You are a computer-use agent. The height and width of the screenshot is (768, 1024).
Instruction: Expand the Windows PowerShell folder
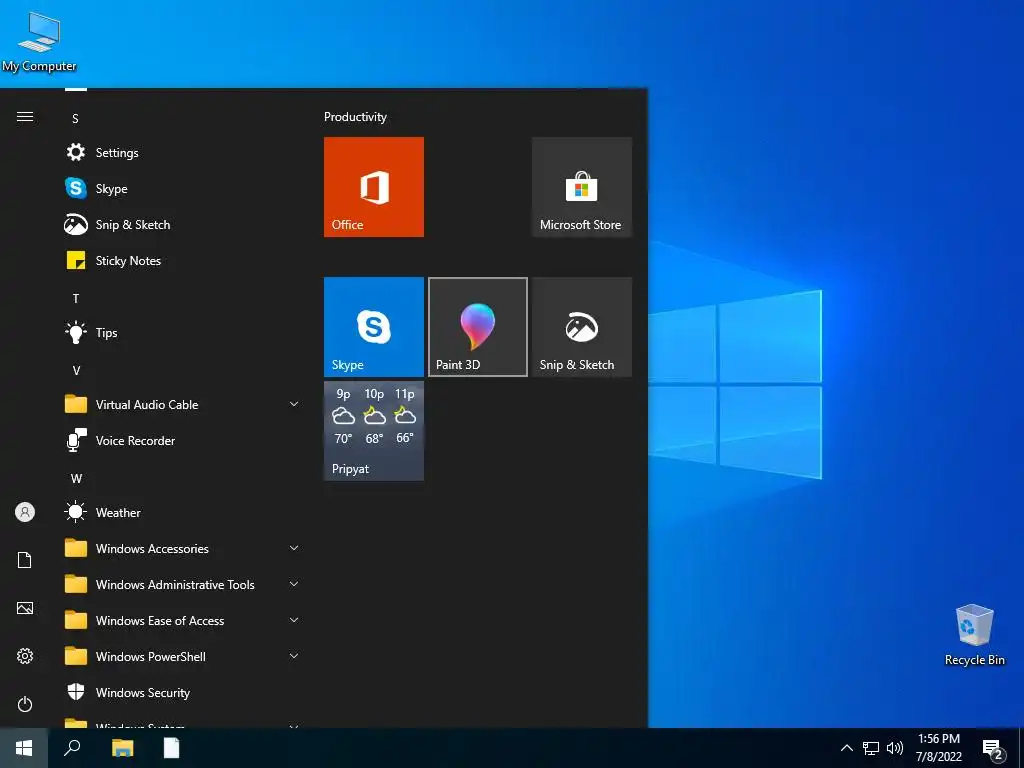[183, 657]
